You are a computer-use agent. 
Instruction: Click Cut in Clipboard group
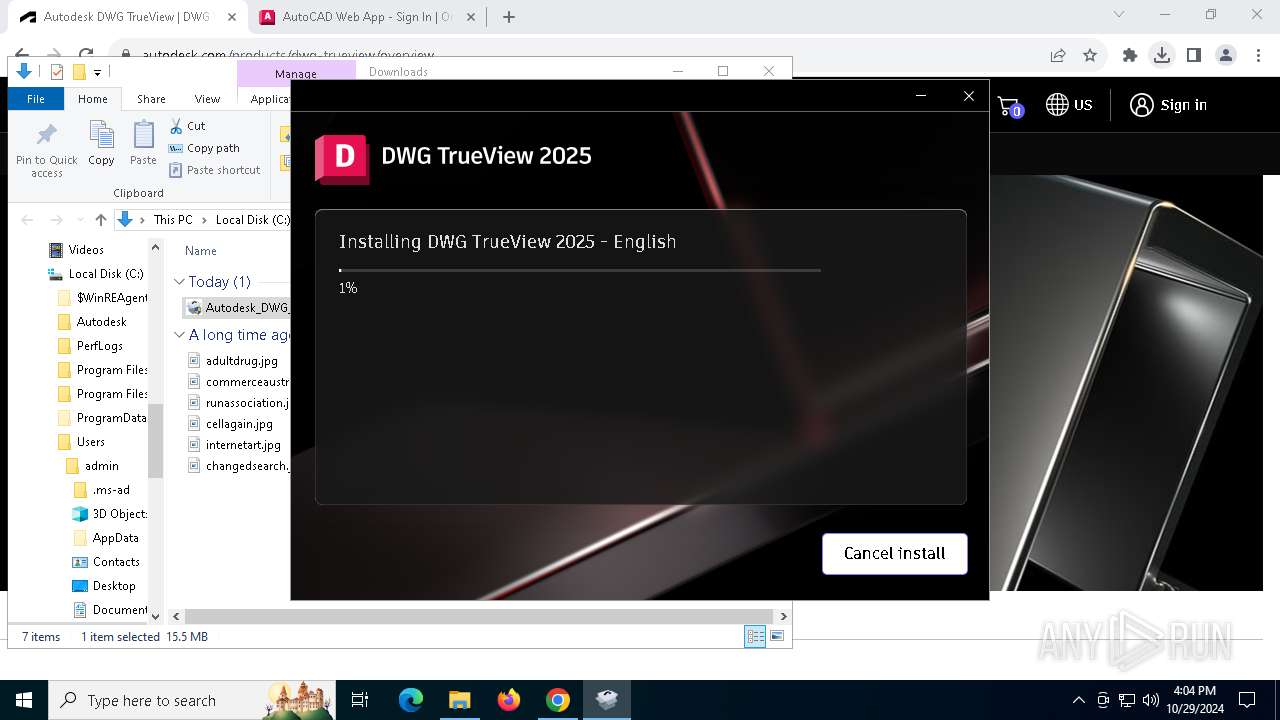coord(187,126)
